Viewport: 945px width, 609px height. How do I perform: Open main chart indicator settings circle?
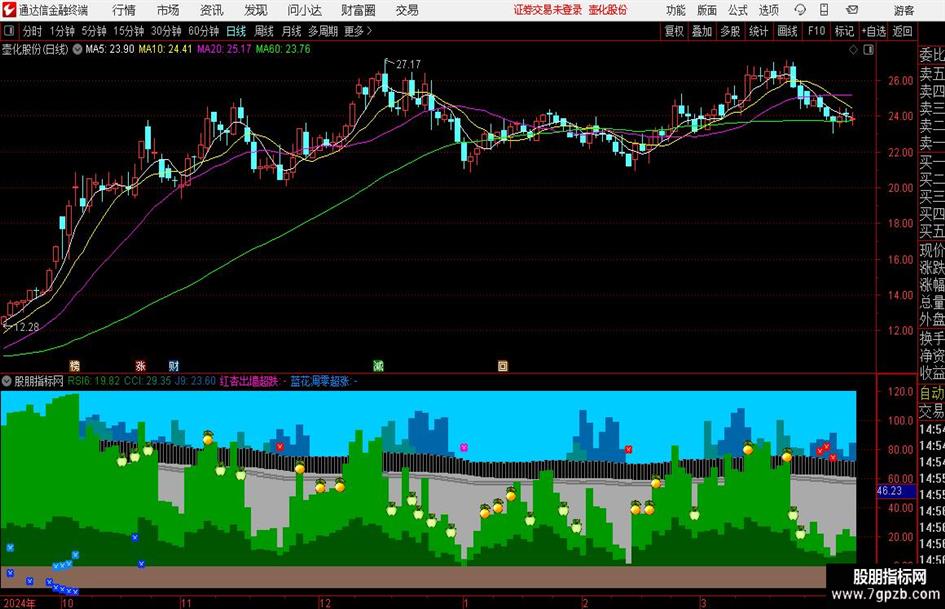click(x=77, y=49)
